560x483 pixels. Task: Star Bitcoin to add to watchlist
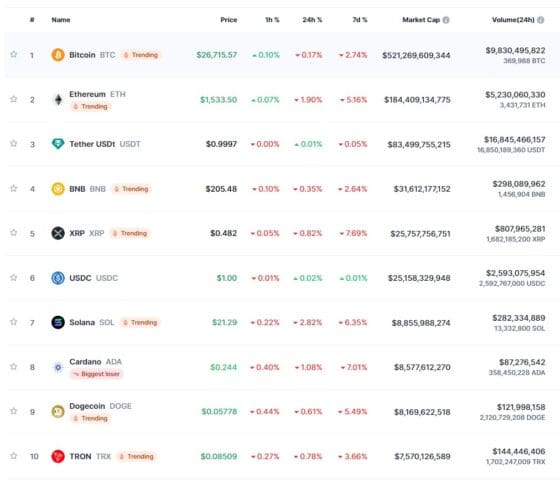click(14, 54)
